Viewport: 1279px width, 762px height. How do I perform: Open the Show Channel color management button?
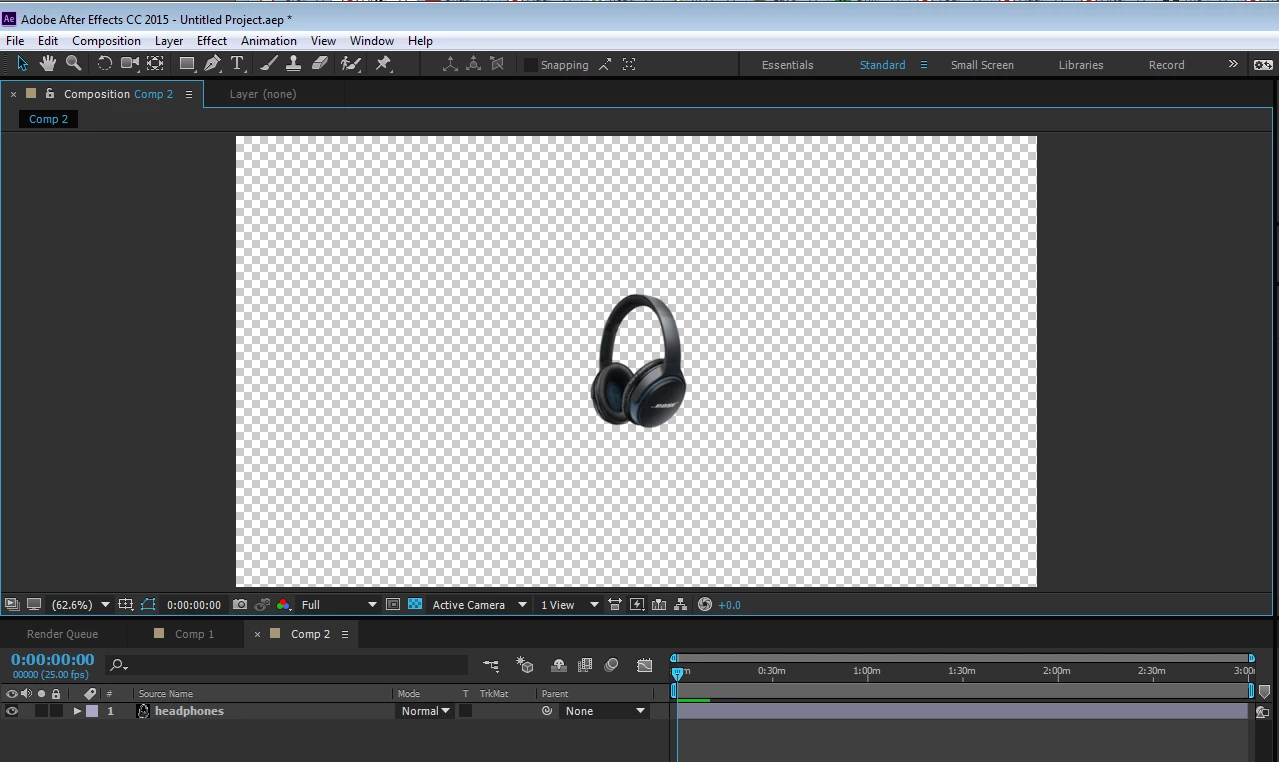pos(284,604)
